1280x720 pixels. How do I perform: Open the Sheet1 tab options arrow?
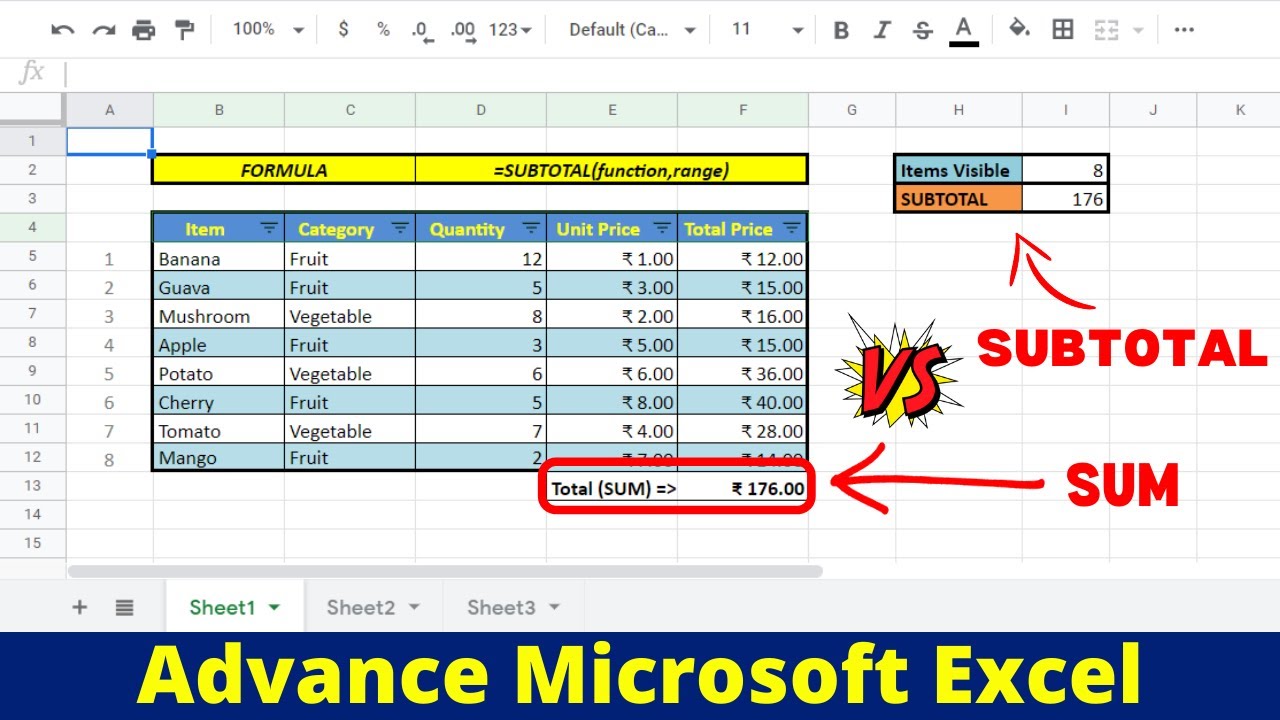click(275, 608)
